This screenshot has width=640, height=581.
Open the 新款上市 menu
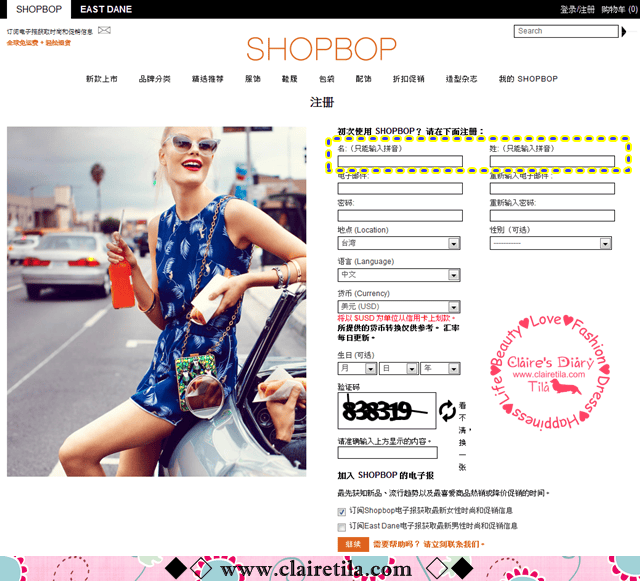click(101, 78)
